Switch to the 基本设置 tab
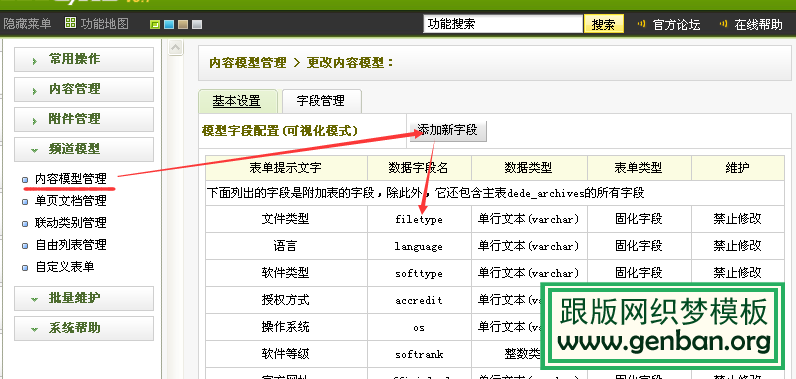 (x=237, y=101)
